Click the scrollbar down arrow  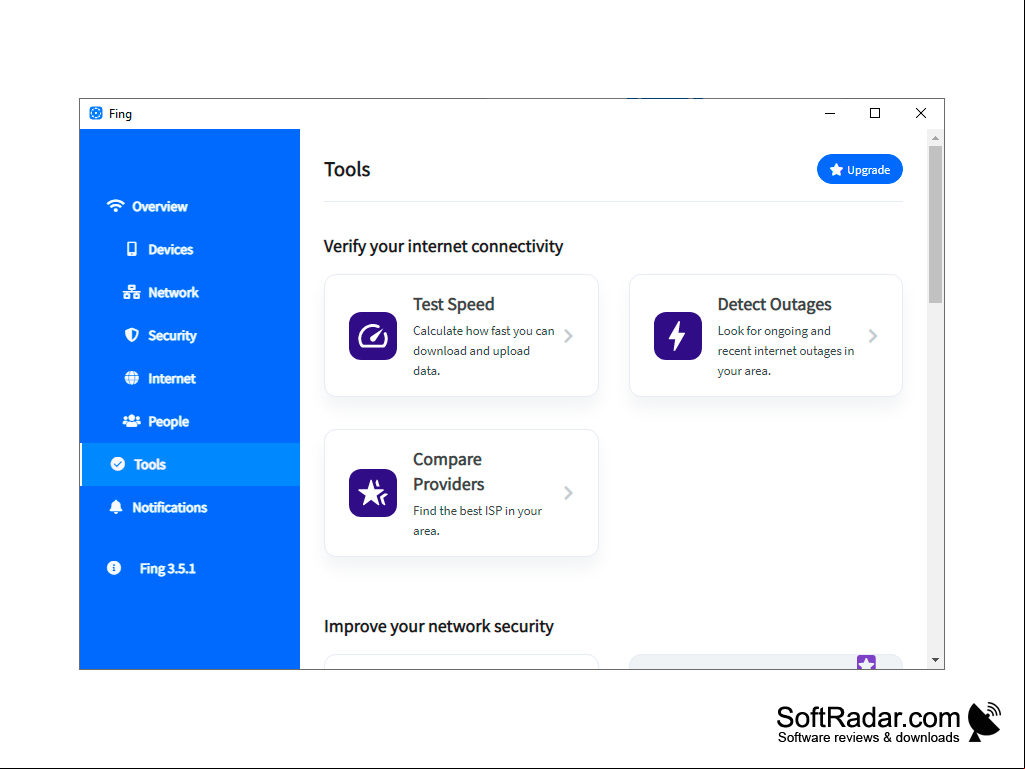tap(935, 660)
